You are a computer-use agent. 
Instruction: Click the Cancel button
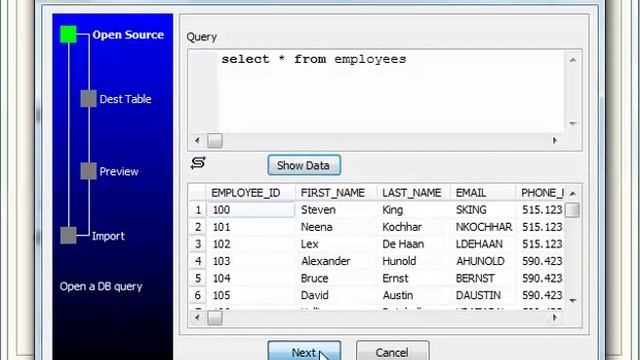[x=392, y=351]
